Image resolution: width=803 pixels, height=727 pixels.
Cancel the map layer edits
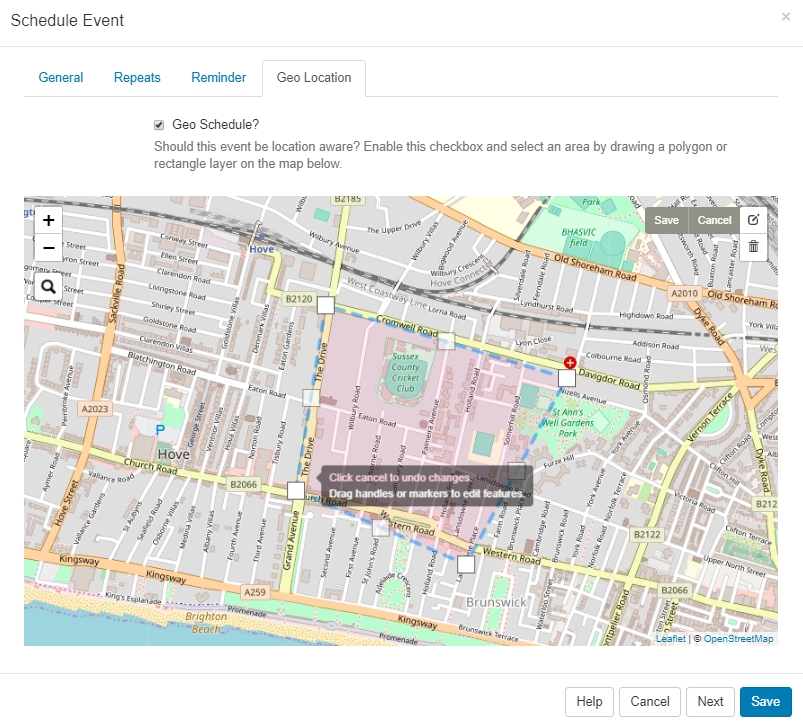714,220
